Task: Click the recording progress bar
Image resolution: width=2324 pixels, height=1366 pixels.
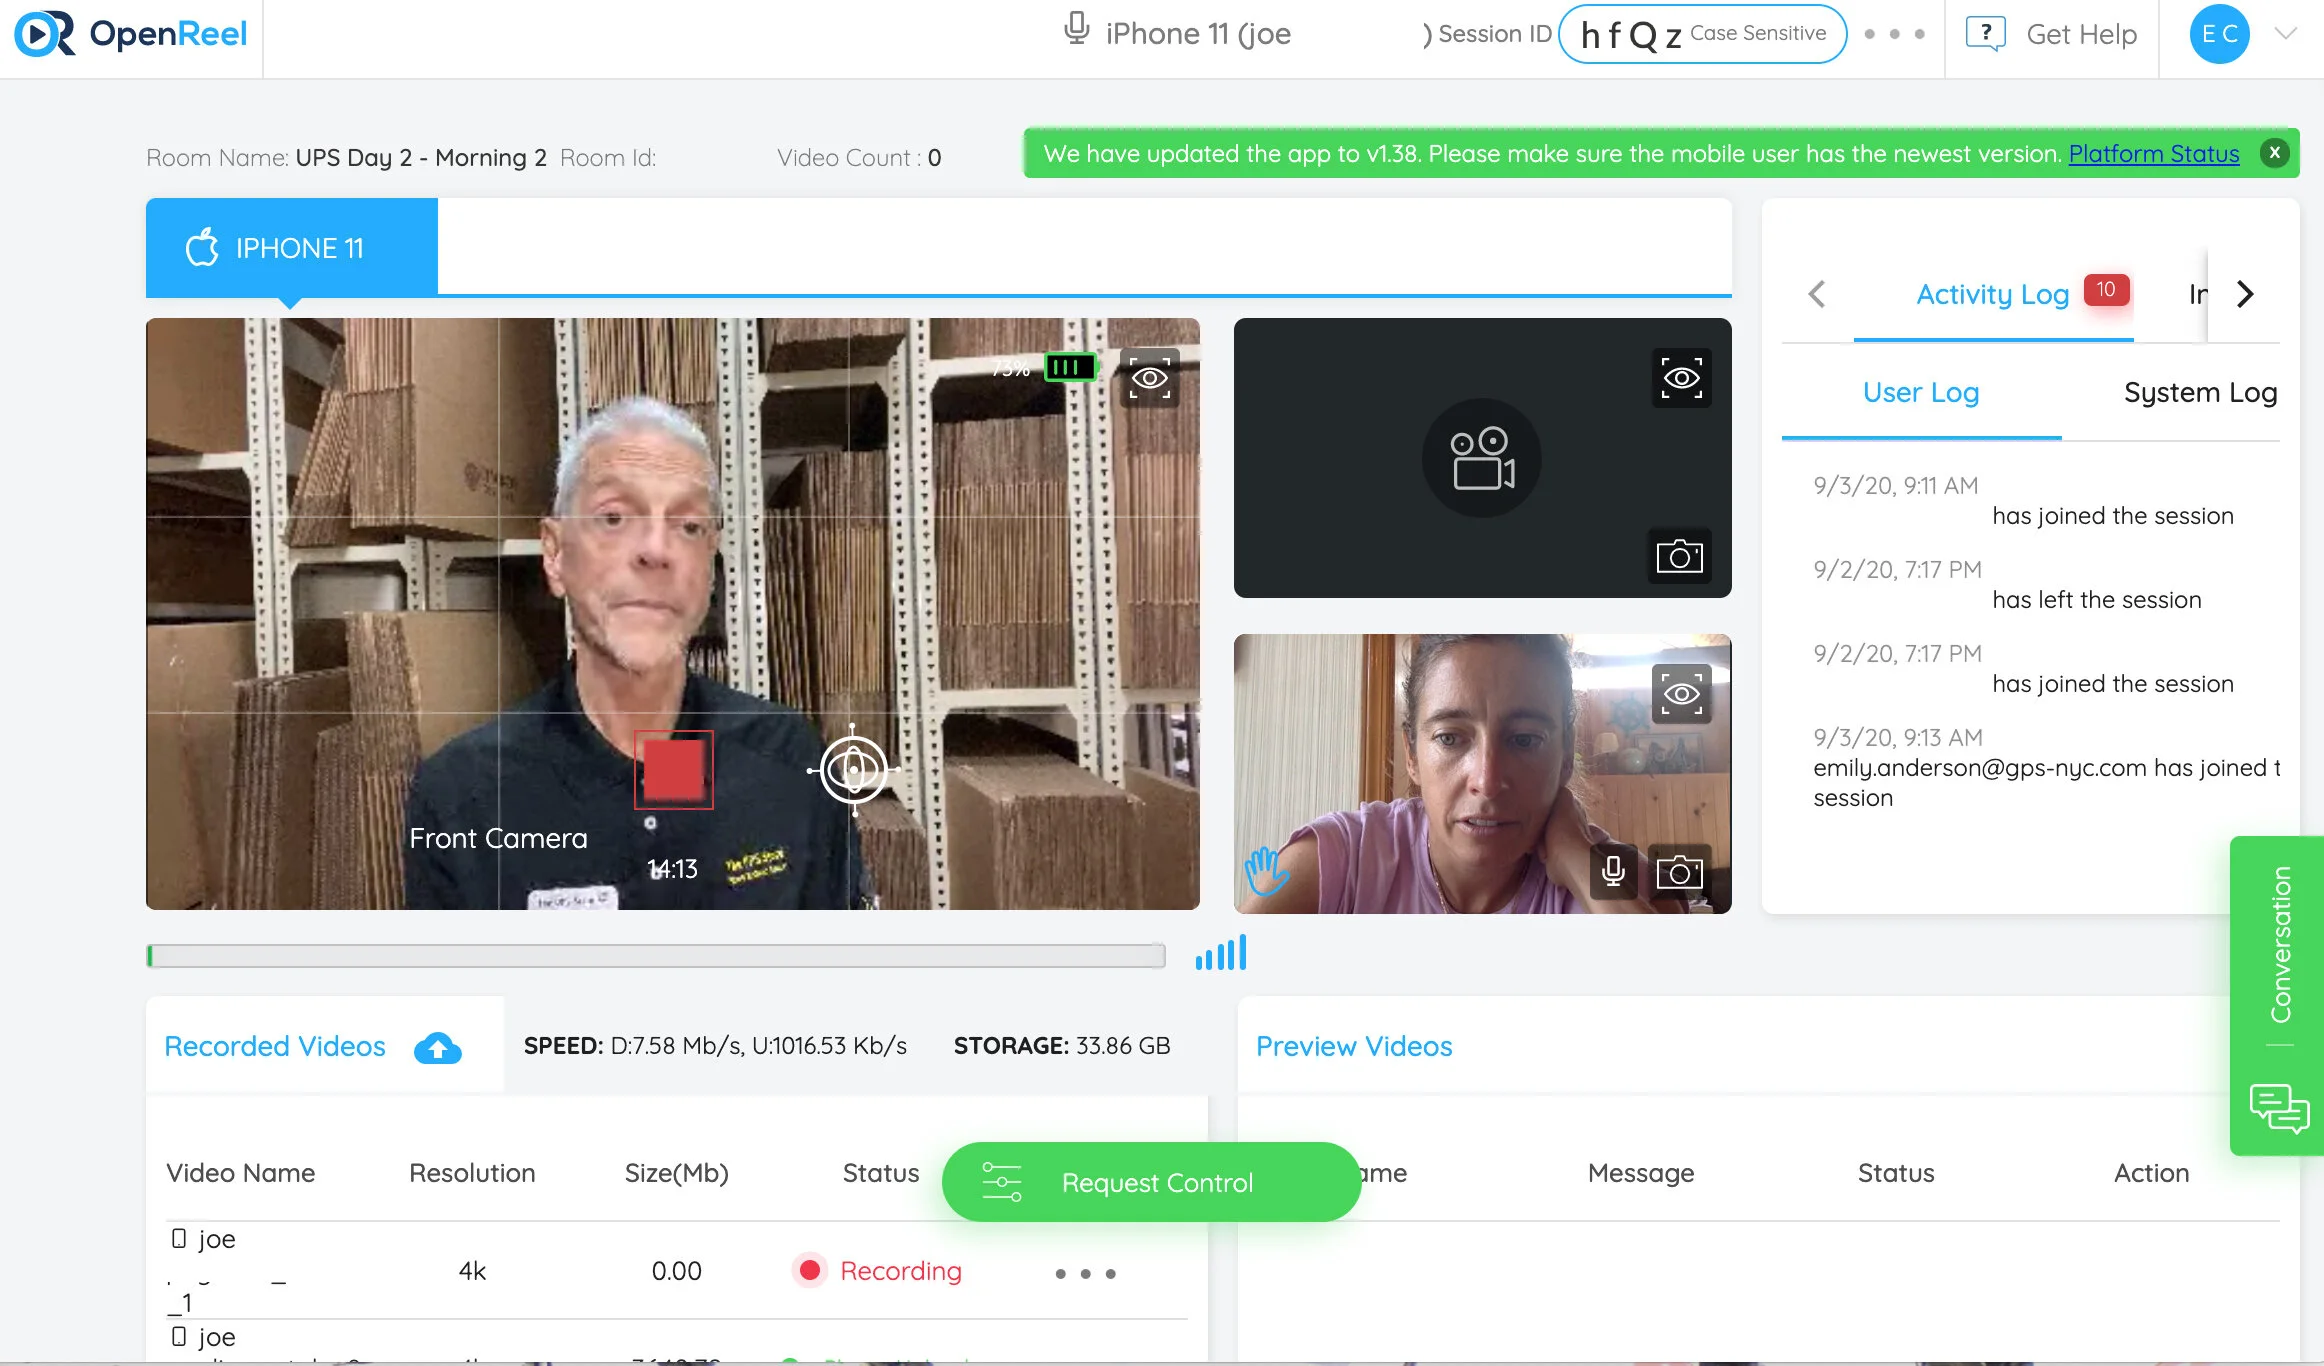Action: pyautogui.click(x=656, y=956)
